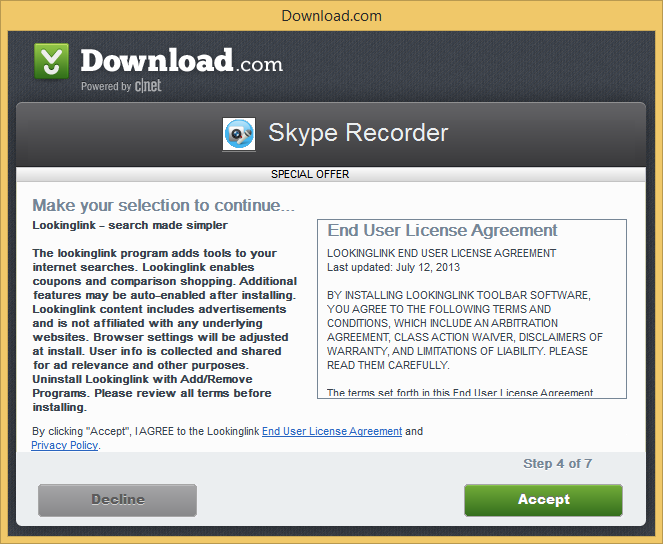663x544 pixels.
Task: Click the green Download.com arrow logo icon
Action: 51,61
